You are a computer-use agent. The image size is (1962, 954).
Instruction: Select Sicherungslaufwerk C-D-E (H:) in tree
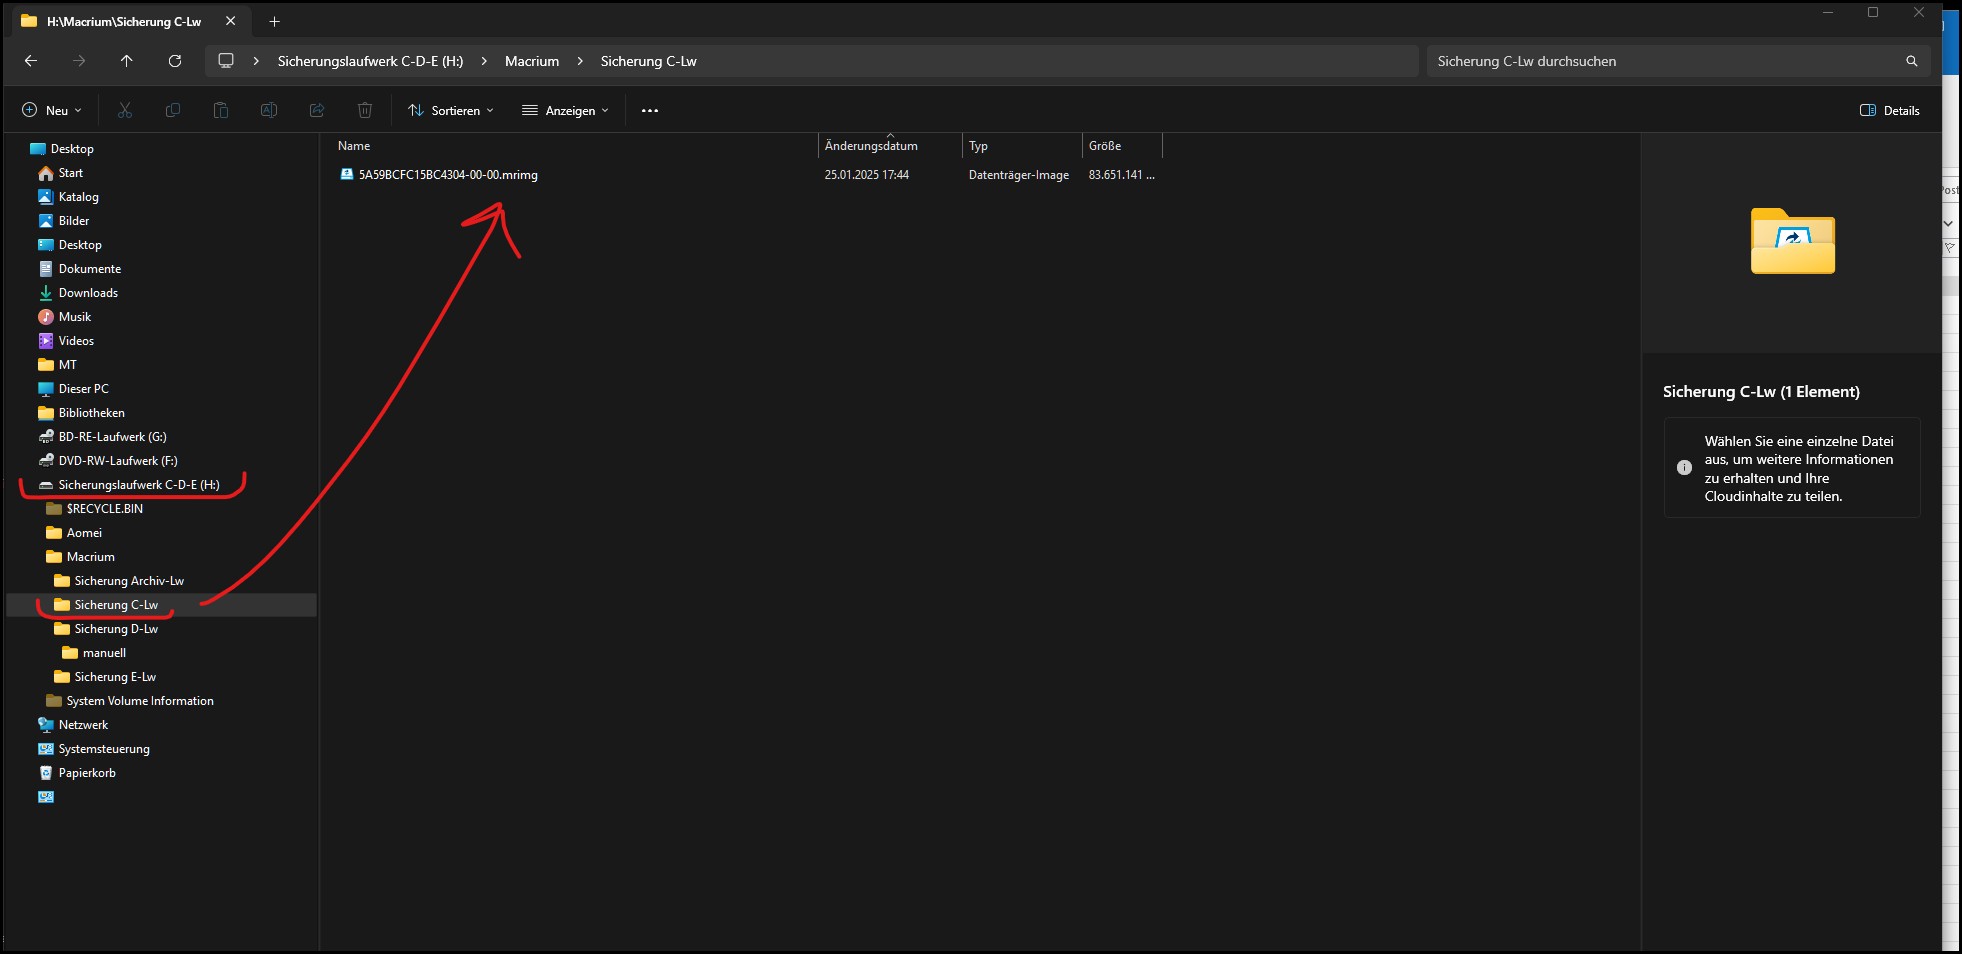(139, 485)
